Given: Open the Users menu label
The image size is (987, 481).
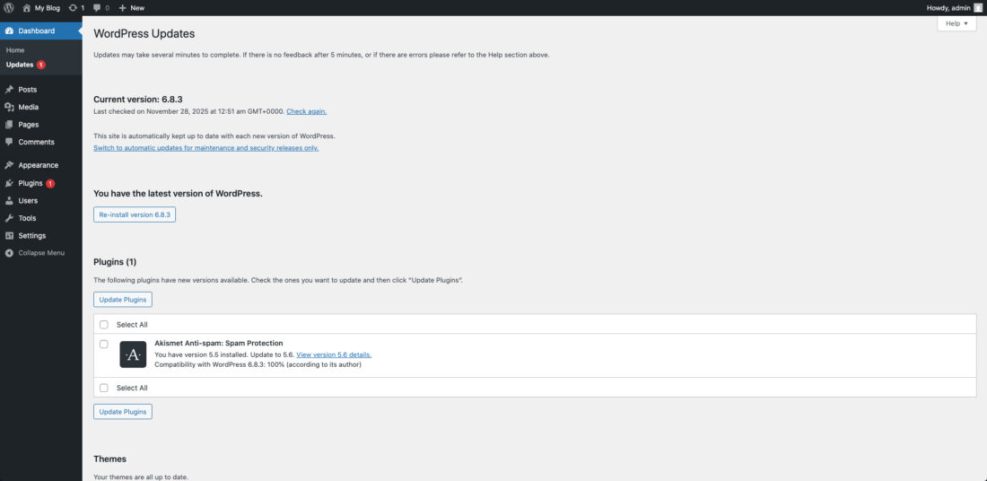Looking at the screenshot, I should 28,200.
